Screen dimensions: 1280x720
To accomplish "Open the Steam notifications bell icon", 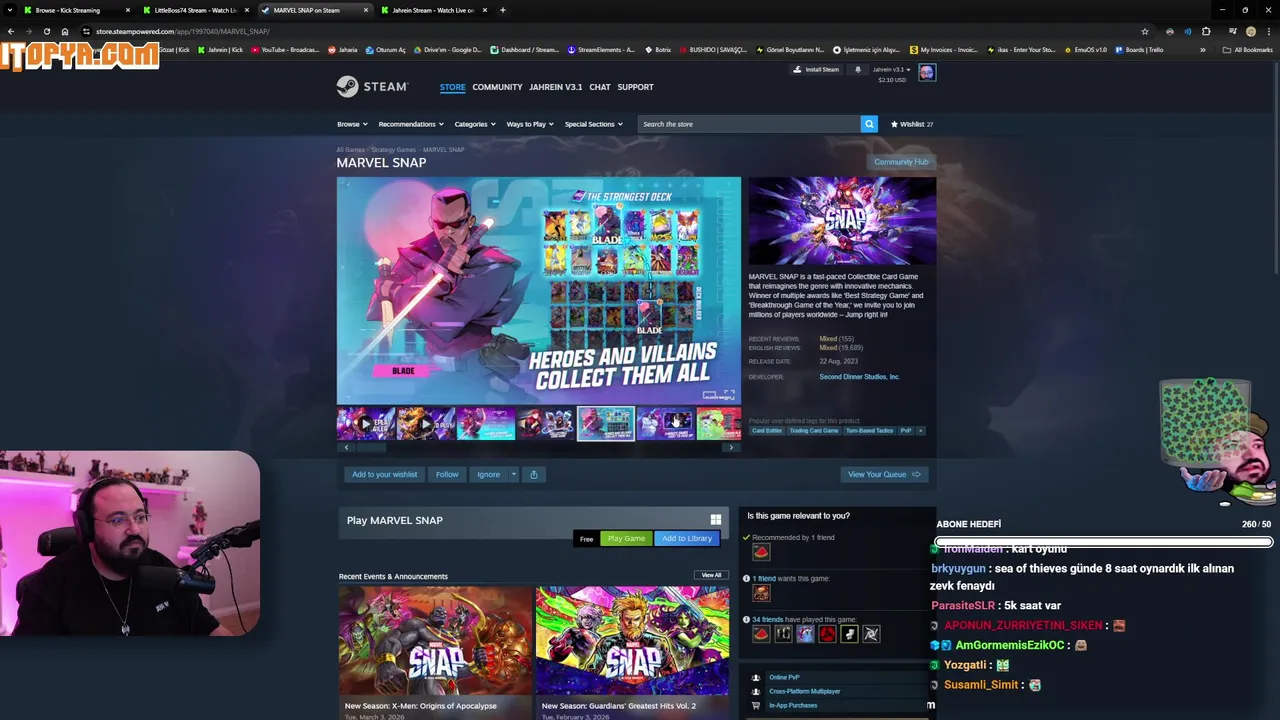I will (x=857, y=70).
